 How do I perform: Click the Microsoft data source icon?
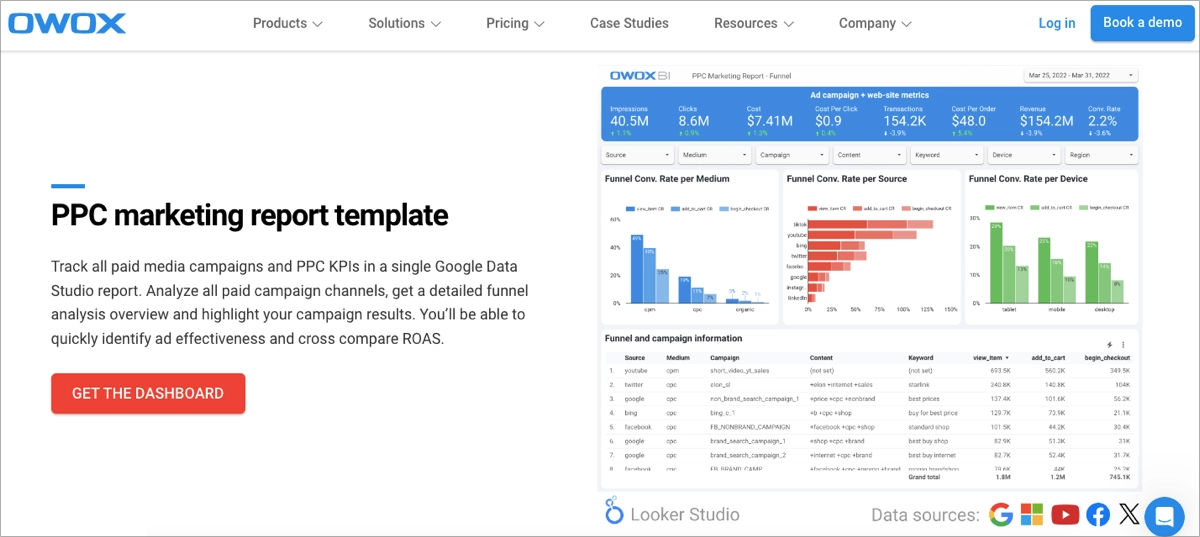pyautogui.click(x=1031, y=514)
